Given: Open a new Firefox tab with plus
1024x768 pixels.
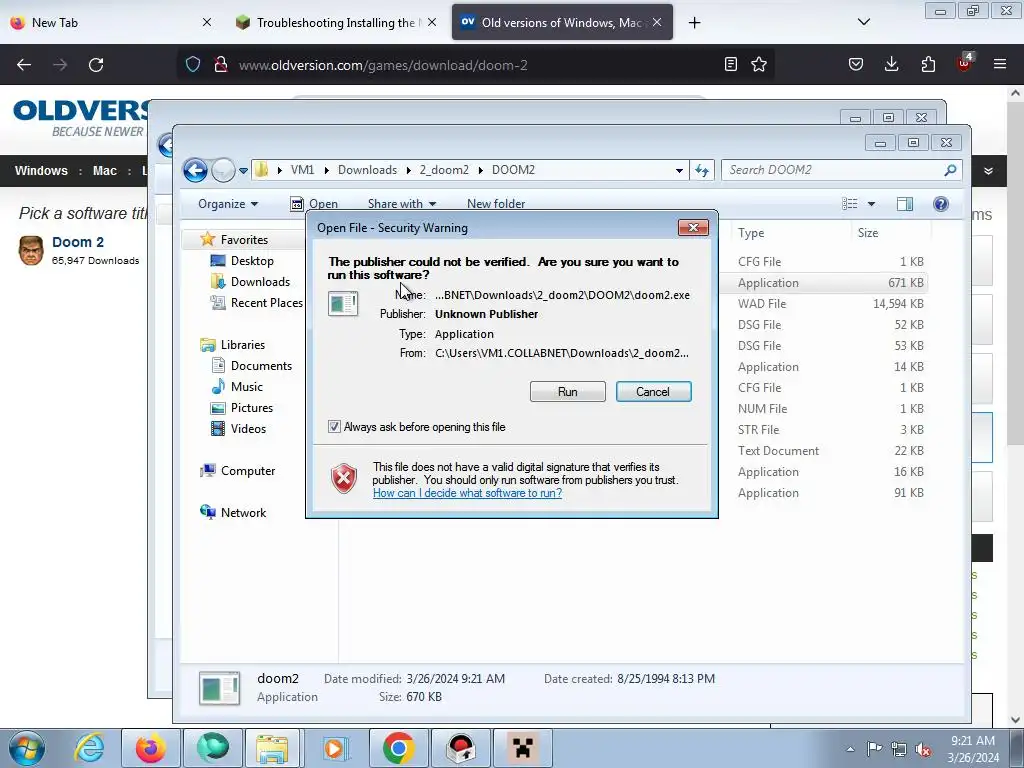Looking at the screenshot, I should [x=694, y=23].
